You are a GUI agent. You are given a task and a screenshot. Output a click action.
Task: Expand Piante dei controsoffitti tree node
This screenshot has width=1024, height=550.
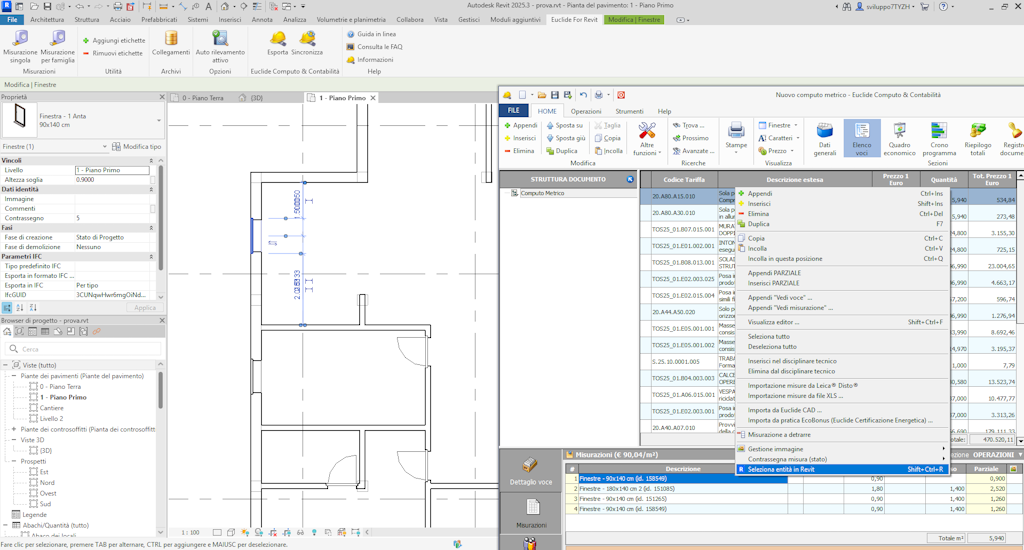pyautogui.click(x=15, y=429)
